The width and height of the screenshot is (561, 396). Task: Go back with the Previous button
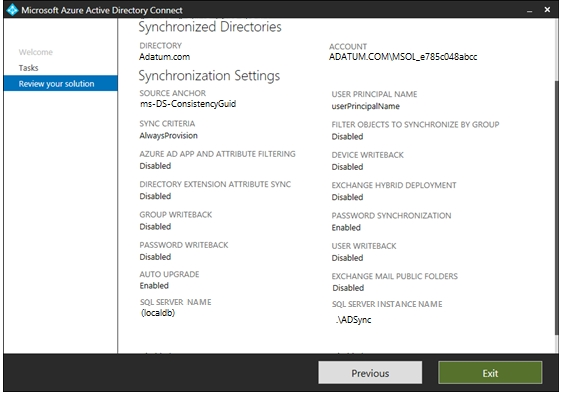[x=370, y=373]
